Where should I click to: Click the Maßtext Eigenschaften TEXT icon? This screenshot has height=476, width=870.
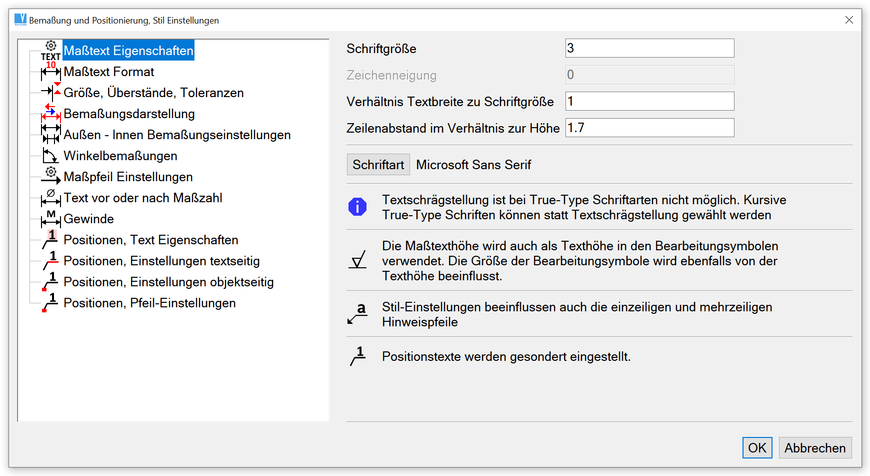(50, 51)
